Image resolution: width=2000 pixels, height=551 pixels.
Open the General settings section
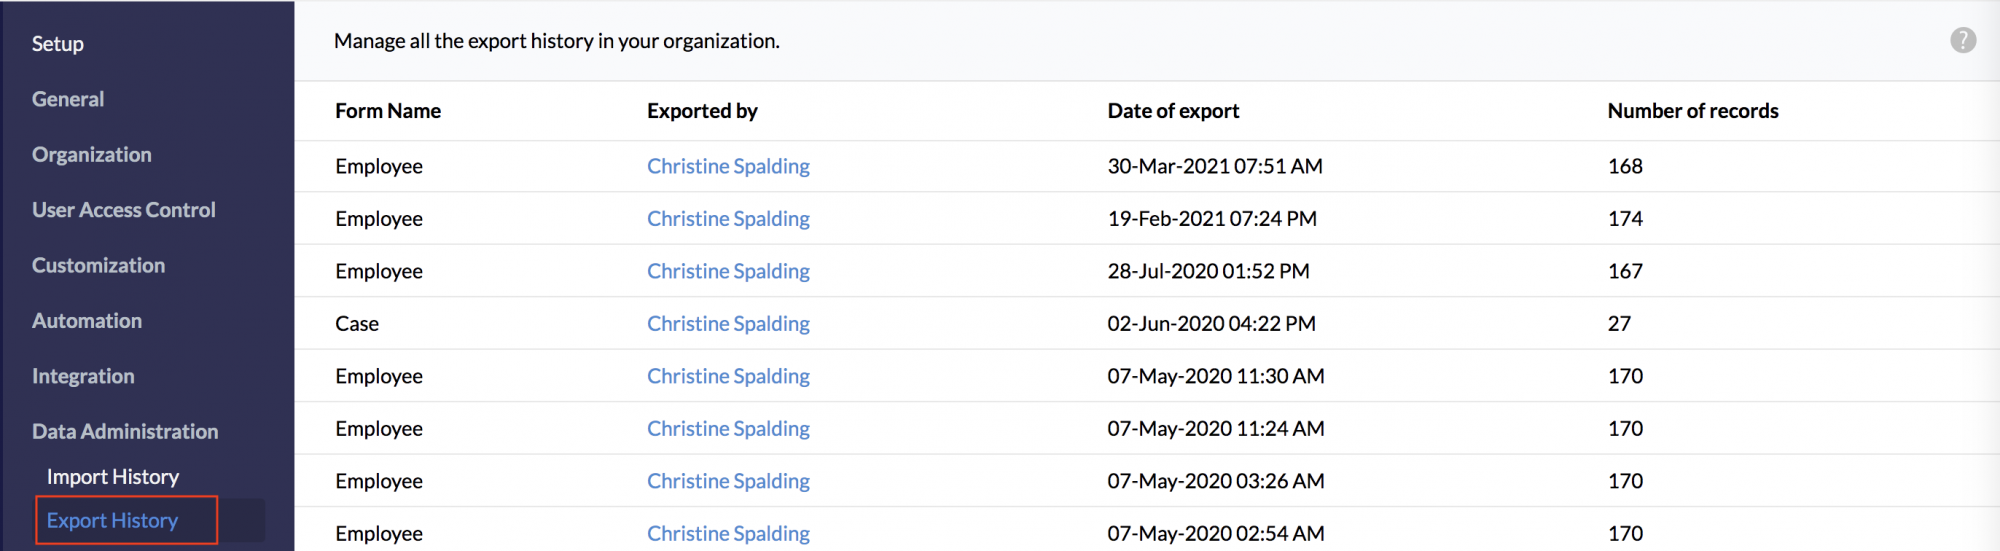tap(68, 99)
